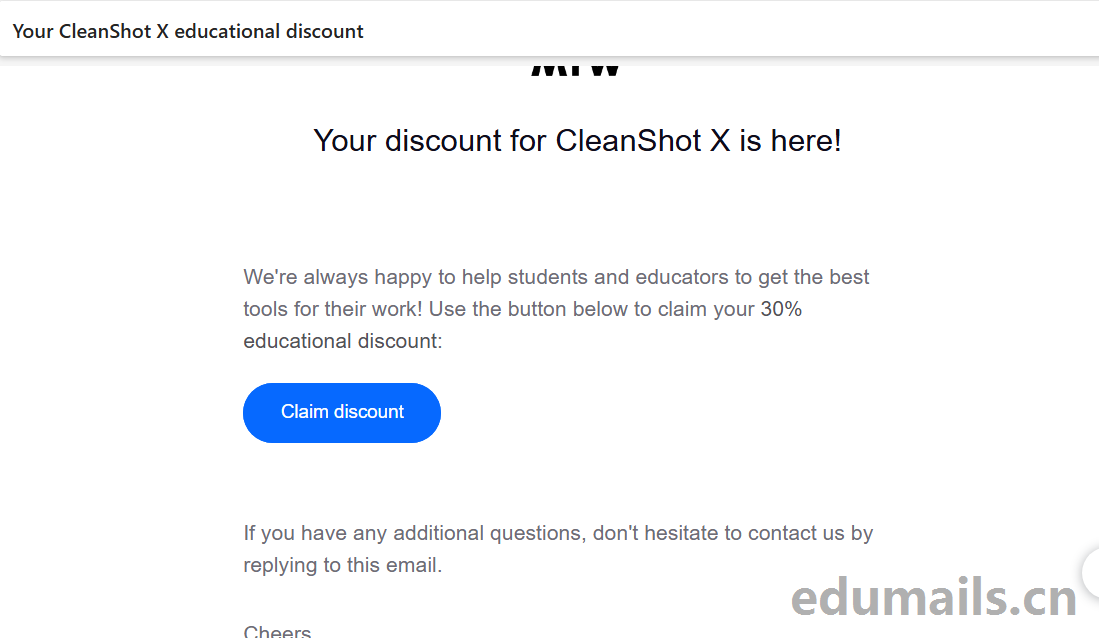Click the words 'get the best' in first line
The image size is (1099, 638).
coord(814,278)
